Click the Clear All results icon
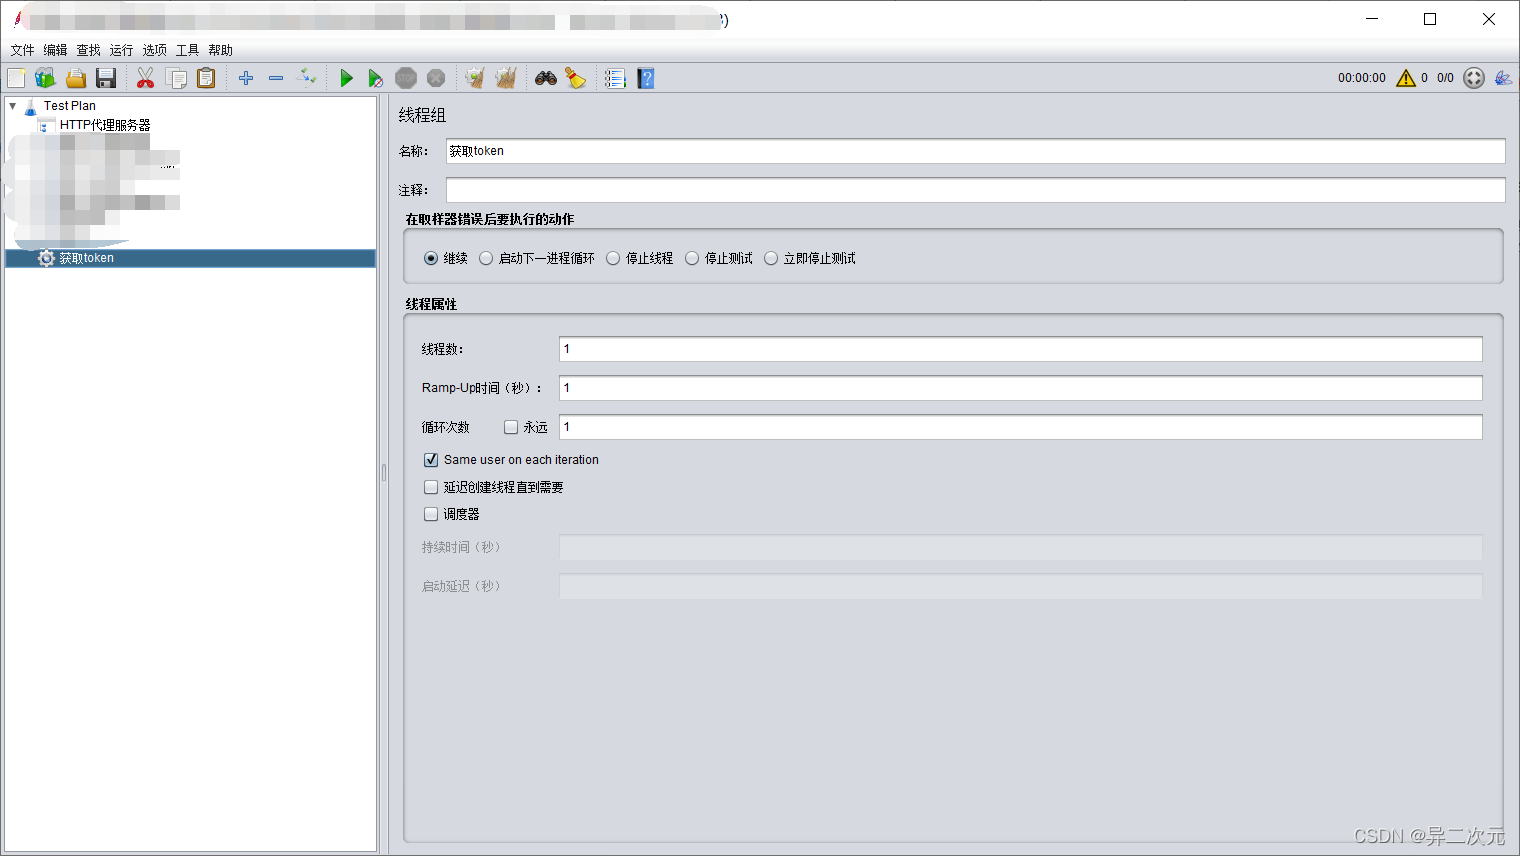The image size is (1520, 856). point(506,78)
